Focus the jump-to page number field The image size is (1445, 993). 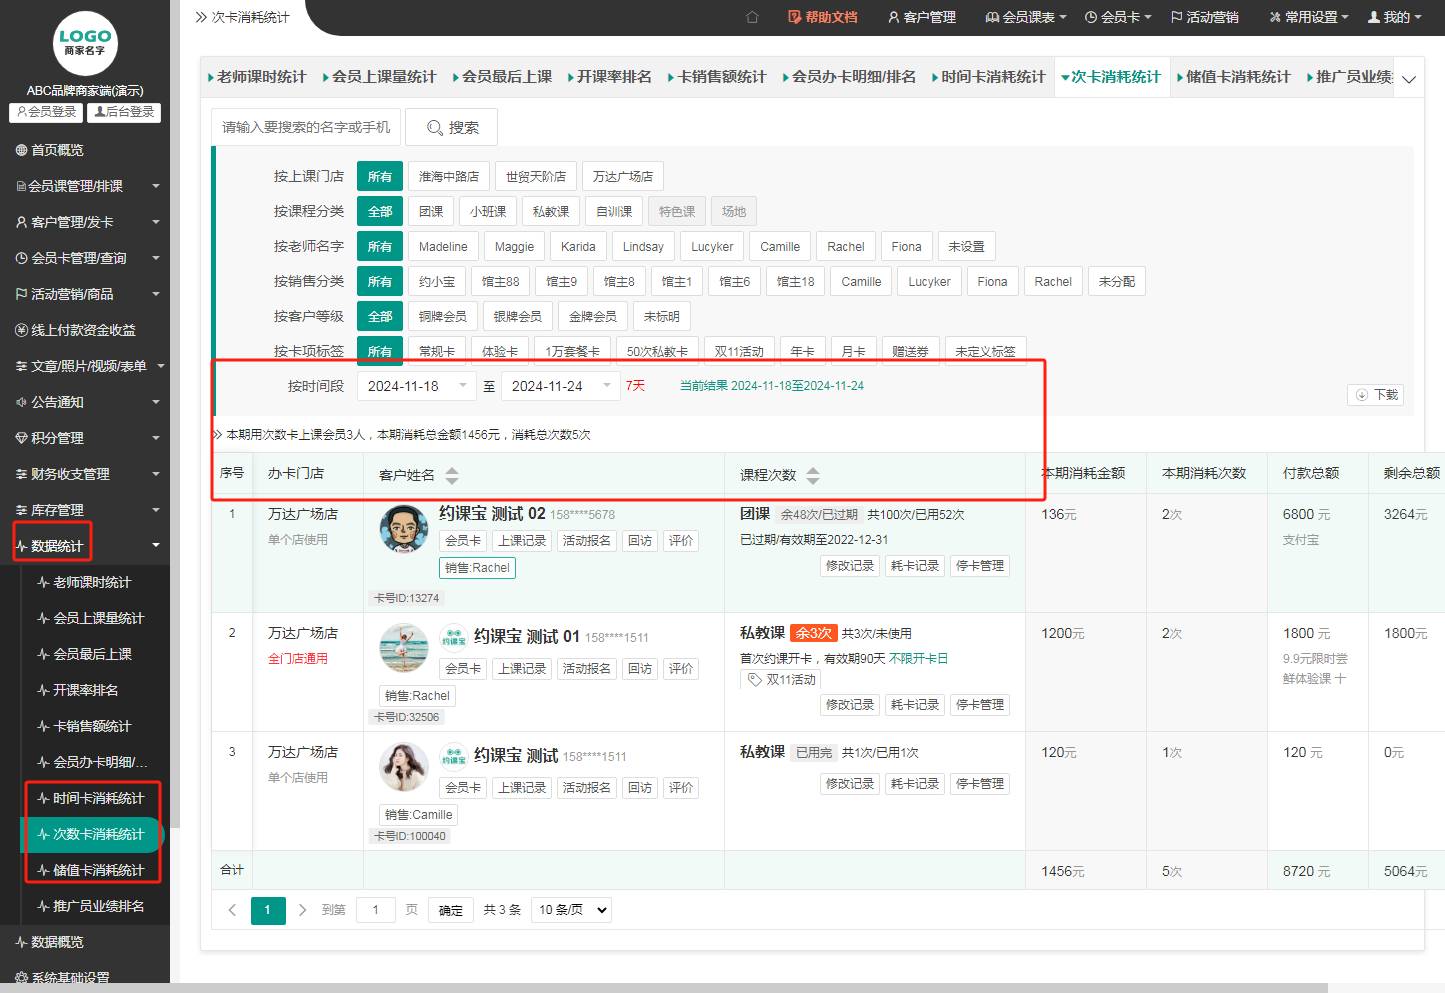376,910
